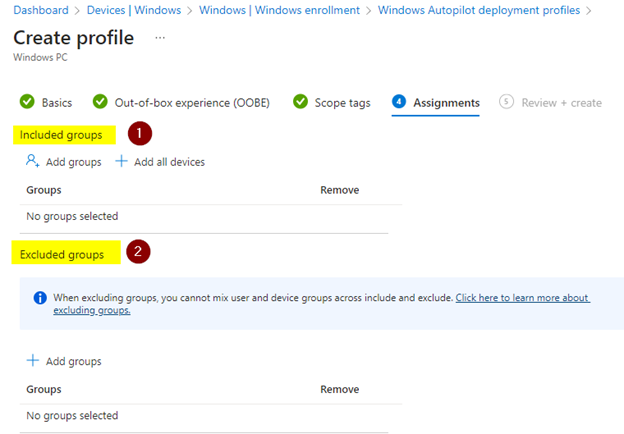624x434 pixels.
Task: Add groups under Included groups
Action: pyautogui.click(x=64, y=162)
